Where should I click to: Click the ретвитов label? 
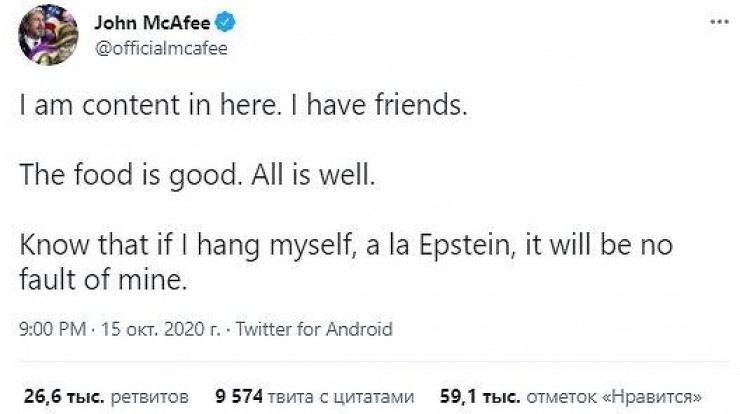pyautogui.click(x=146, y=395)
